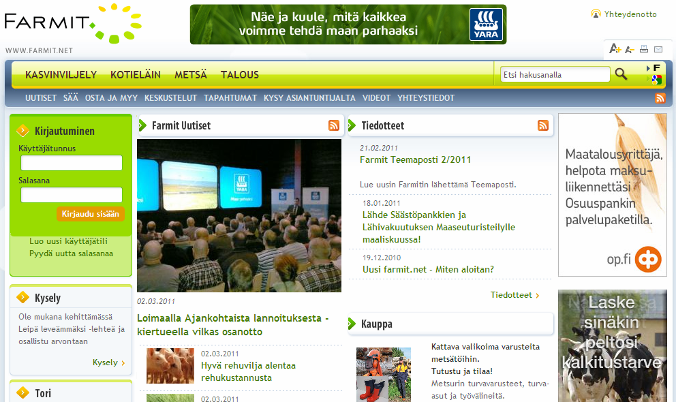Open Farmit Teemaposti 2/2011 bulletin
This screenshot has width=676, height=402.
pos(415,160)
